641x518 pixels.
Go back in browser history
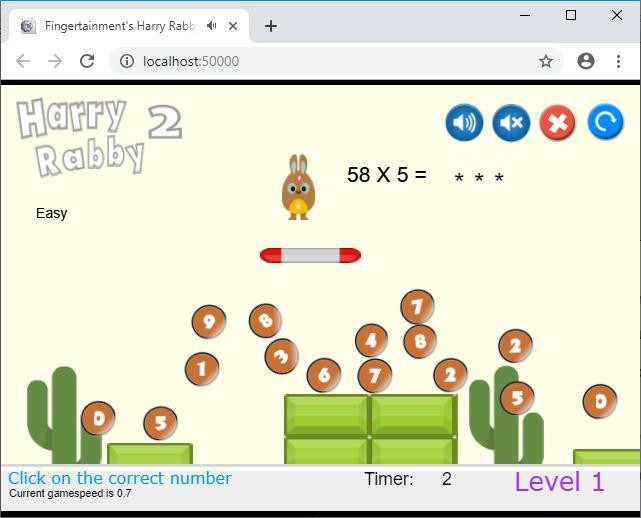point(23,61)
